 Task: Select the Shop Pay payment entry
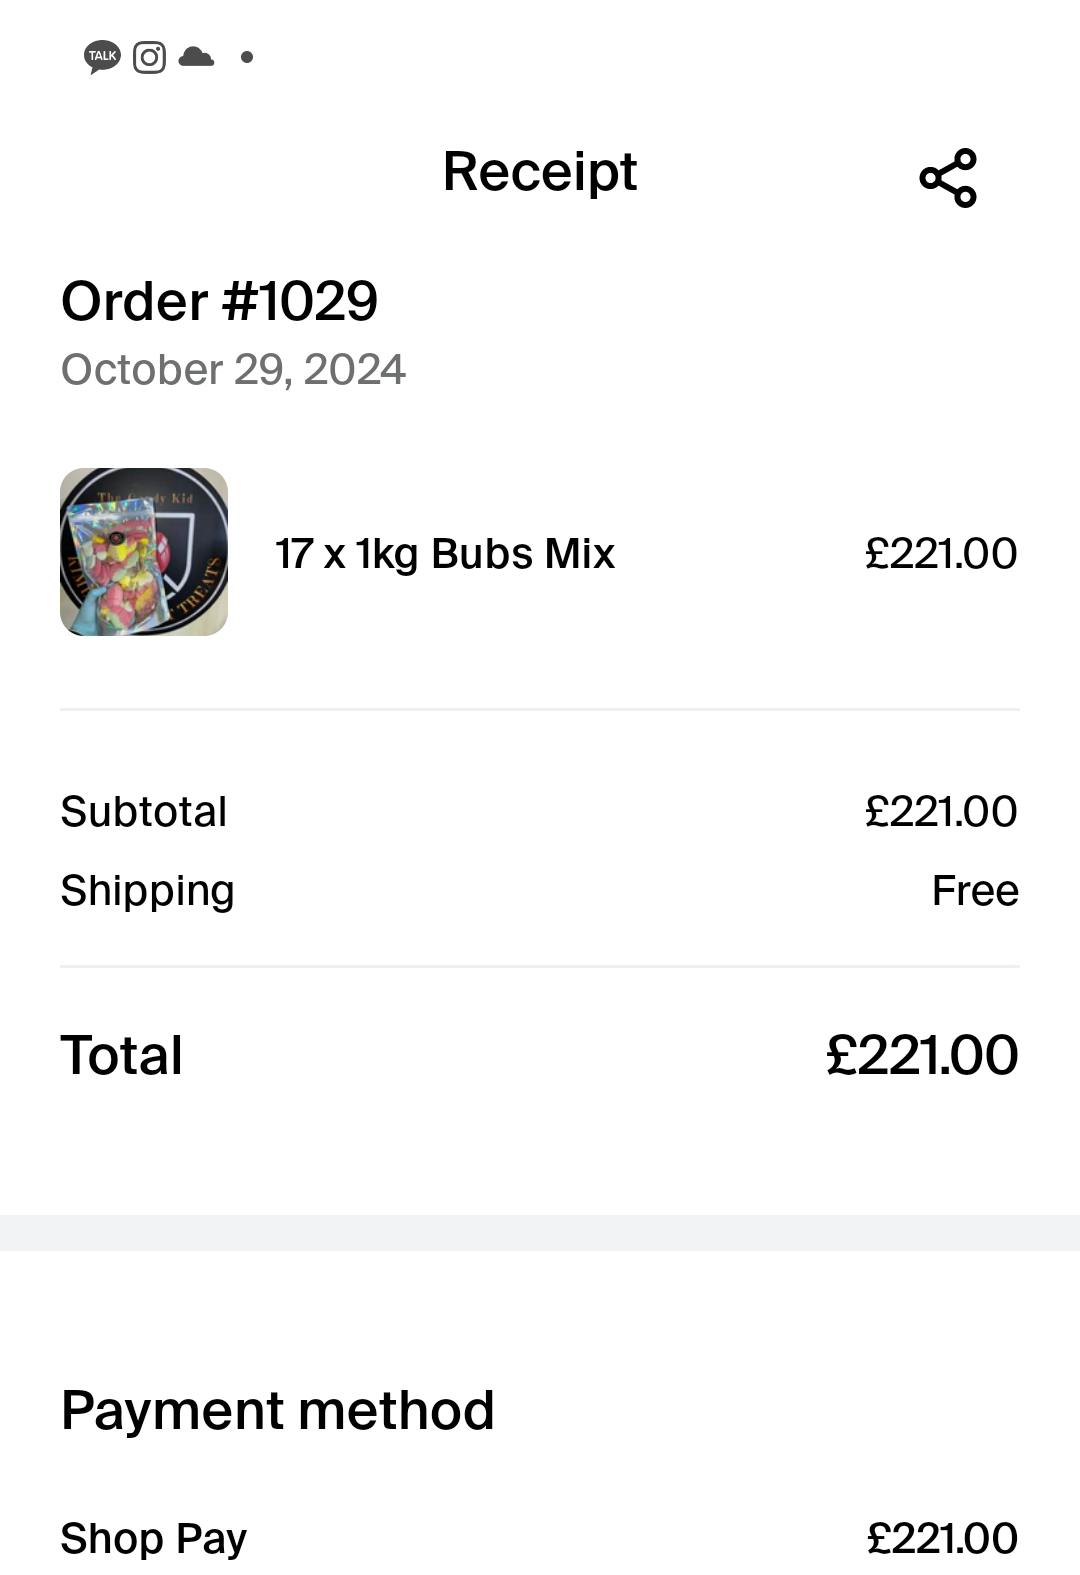(x=154, y=1538)
